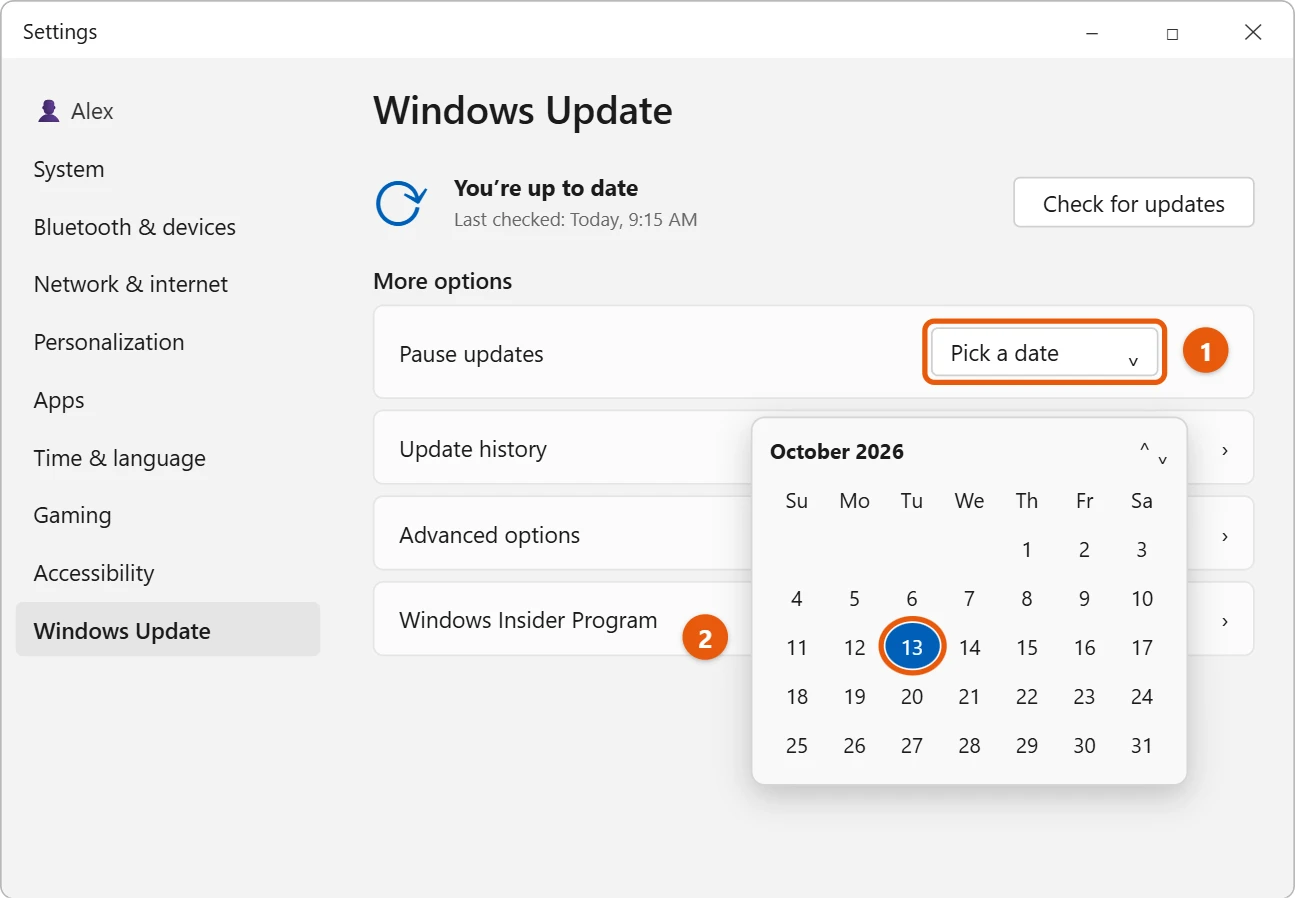Select October 31 in the calendar
The image size is (1295, 898).
point(1142,745)
